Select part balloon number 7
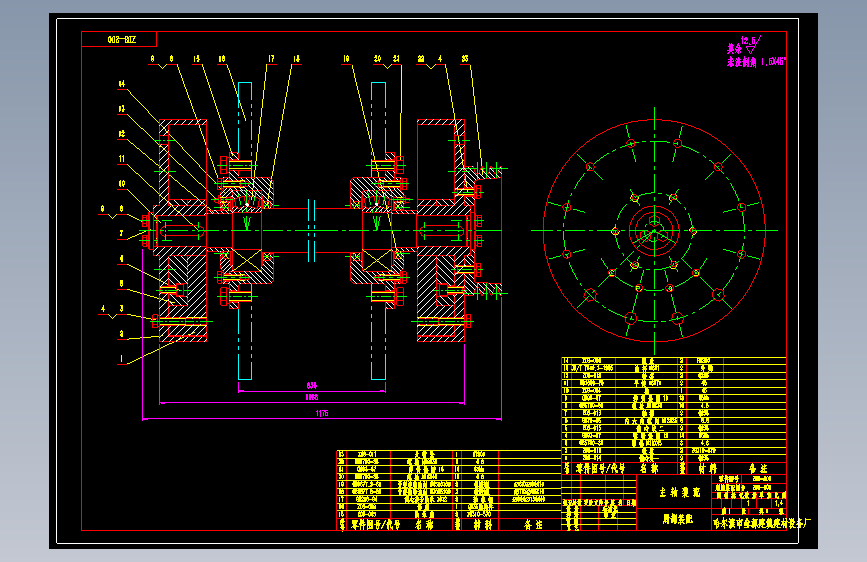 [122, 233]
